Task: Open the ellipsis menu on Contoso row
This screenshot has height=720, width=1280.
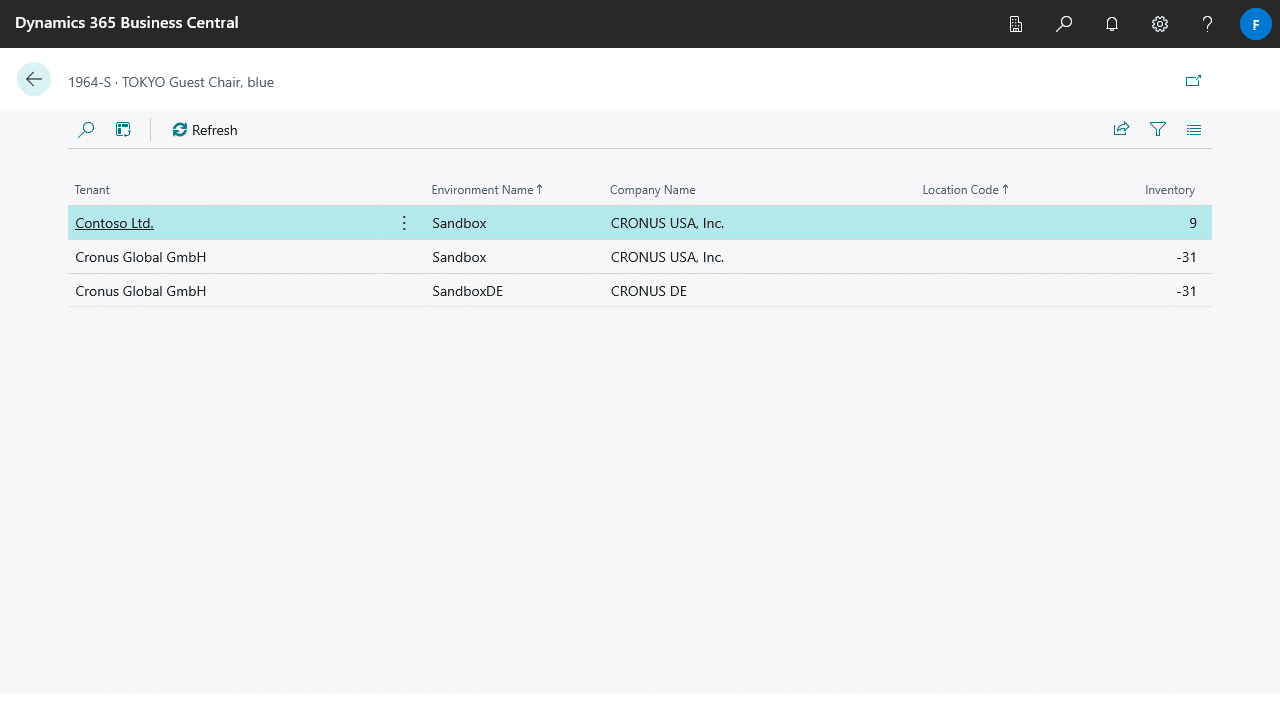Action: (404, 222)
